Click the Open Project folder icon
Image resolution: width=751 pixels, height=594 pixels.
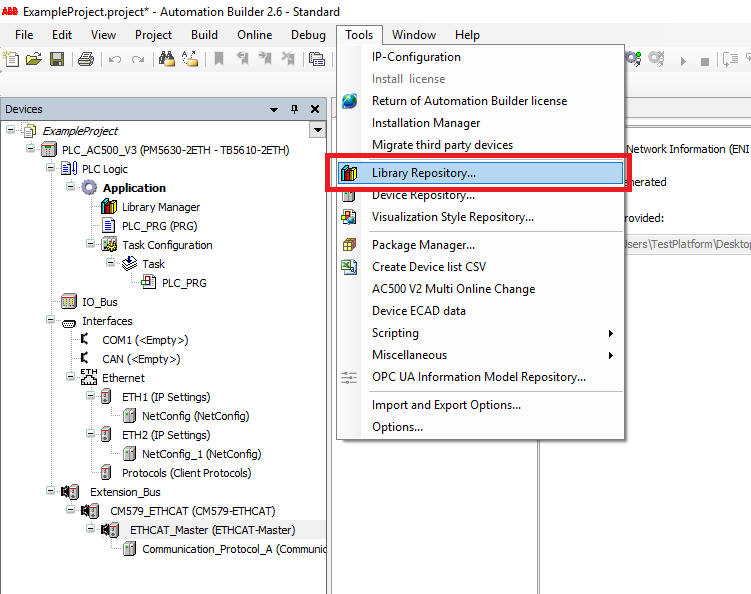point(34,59)
